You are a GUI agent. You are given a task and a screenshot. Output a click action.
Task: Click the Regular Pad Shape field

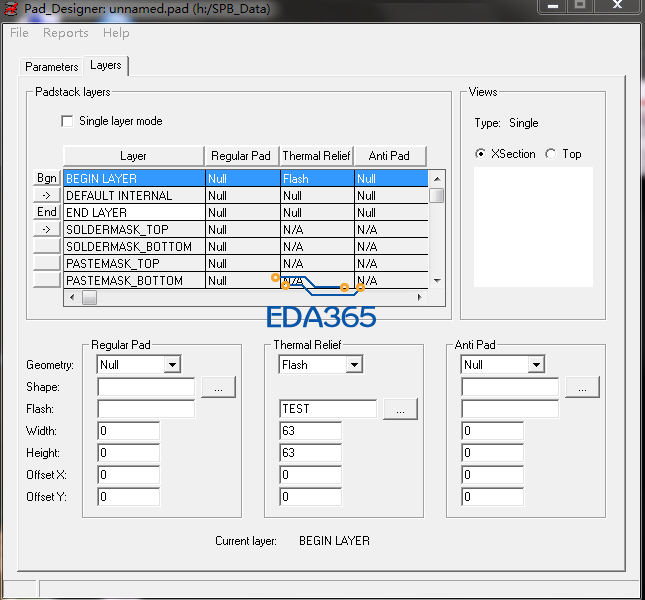(x=146, y=387)
